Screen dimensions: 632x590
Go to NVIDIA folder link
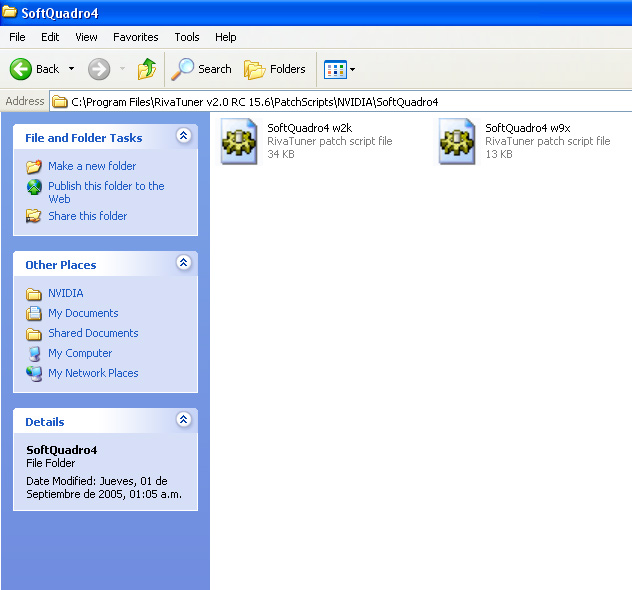(66, 293)
